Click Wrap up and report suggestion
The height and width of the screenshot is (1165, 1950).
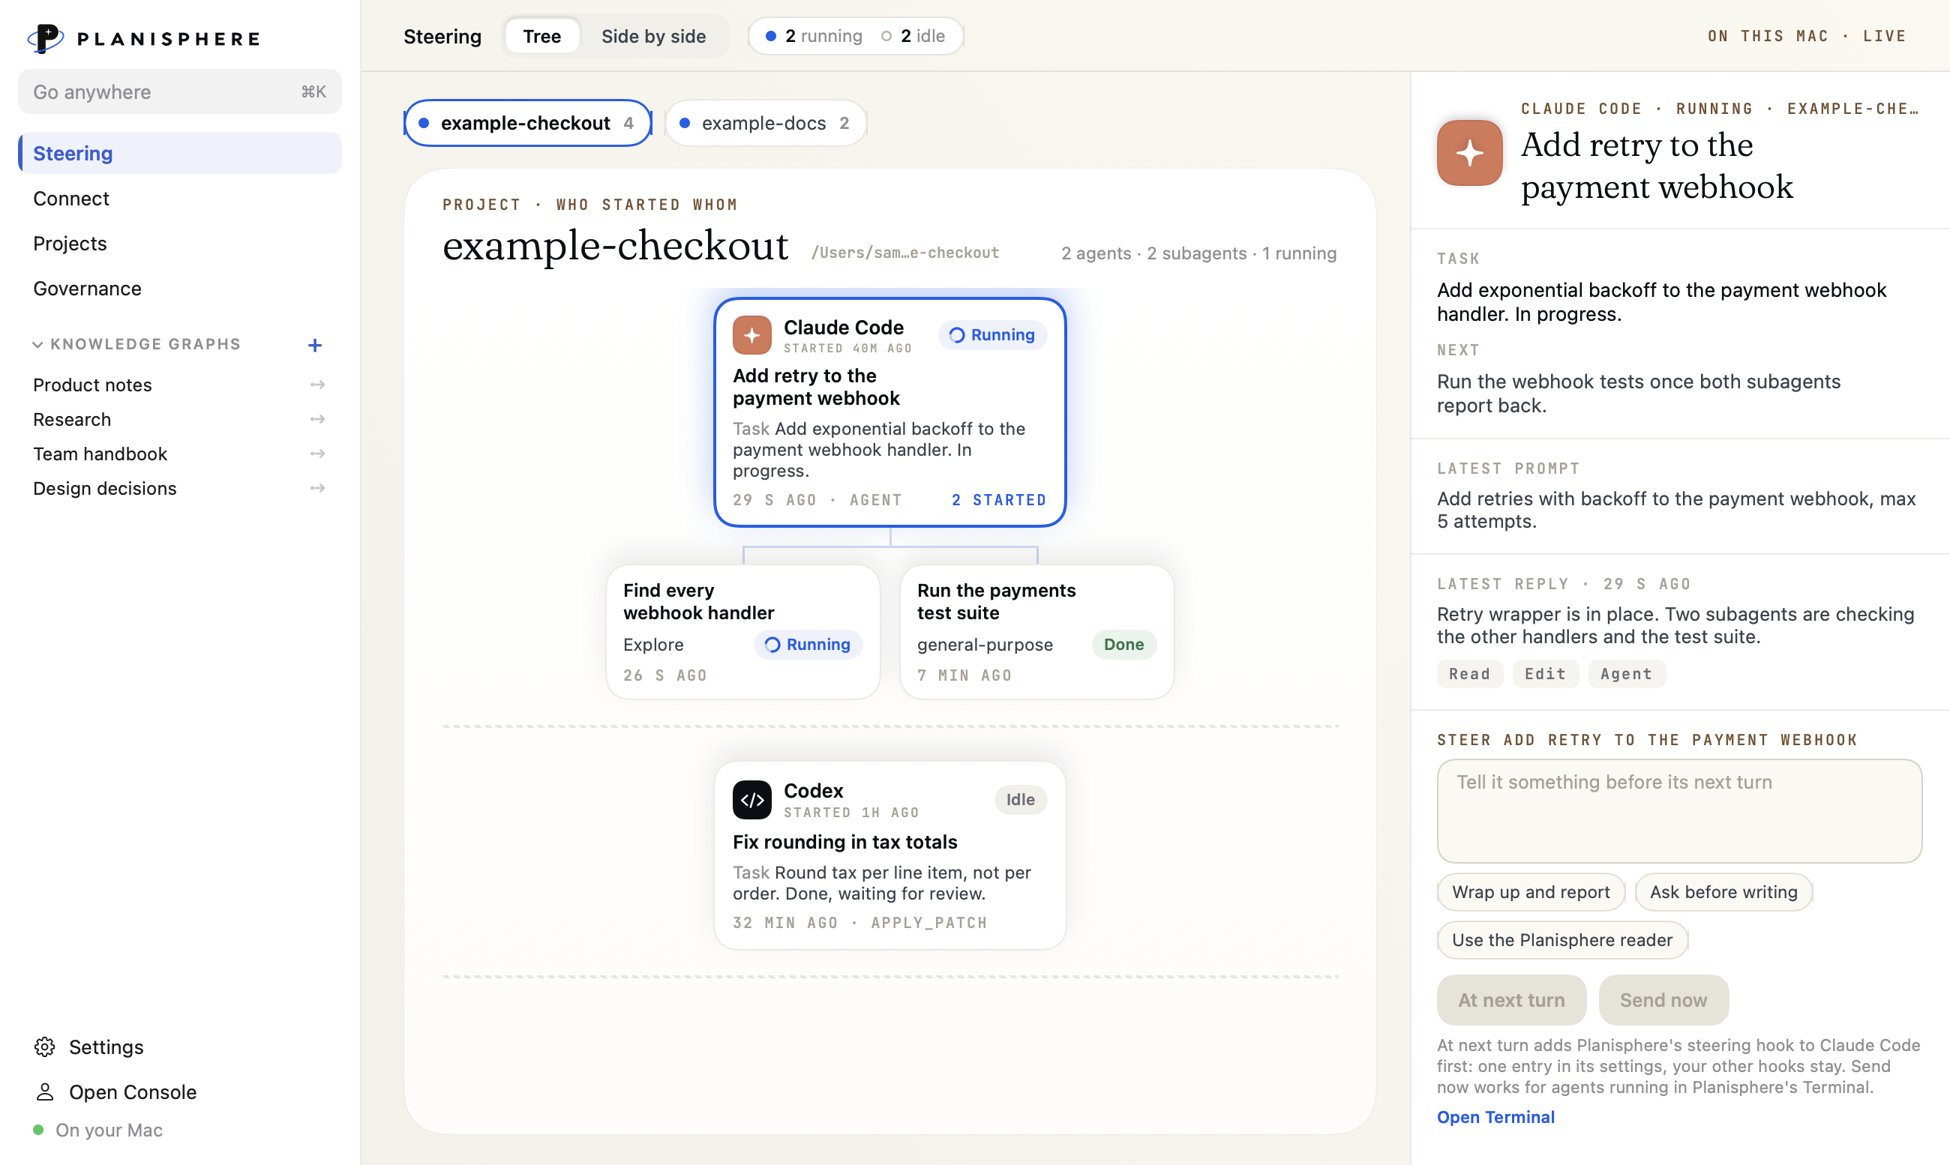(x=1531, y=892)
